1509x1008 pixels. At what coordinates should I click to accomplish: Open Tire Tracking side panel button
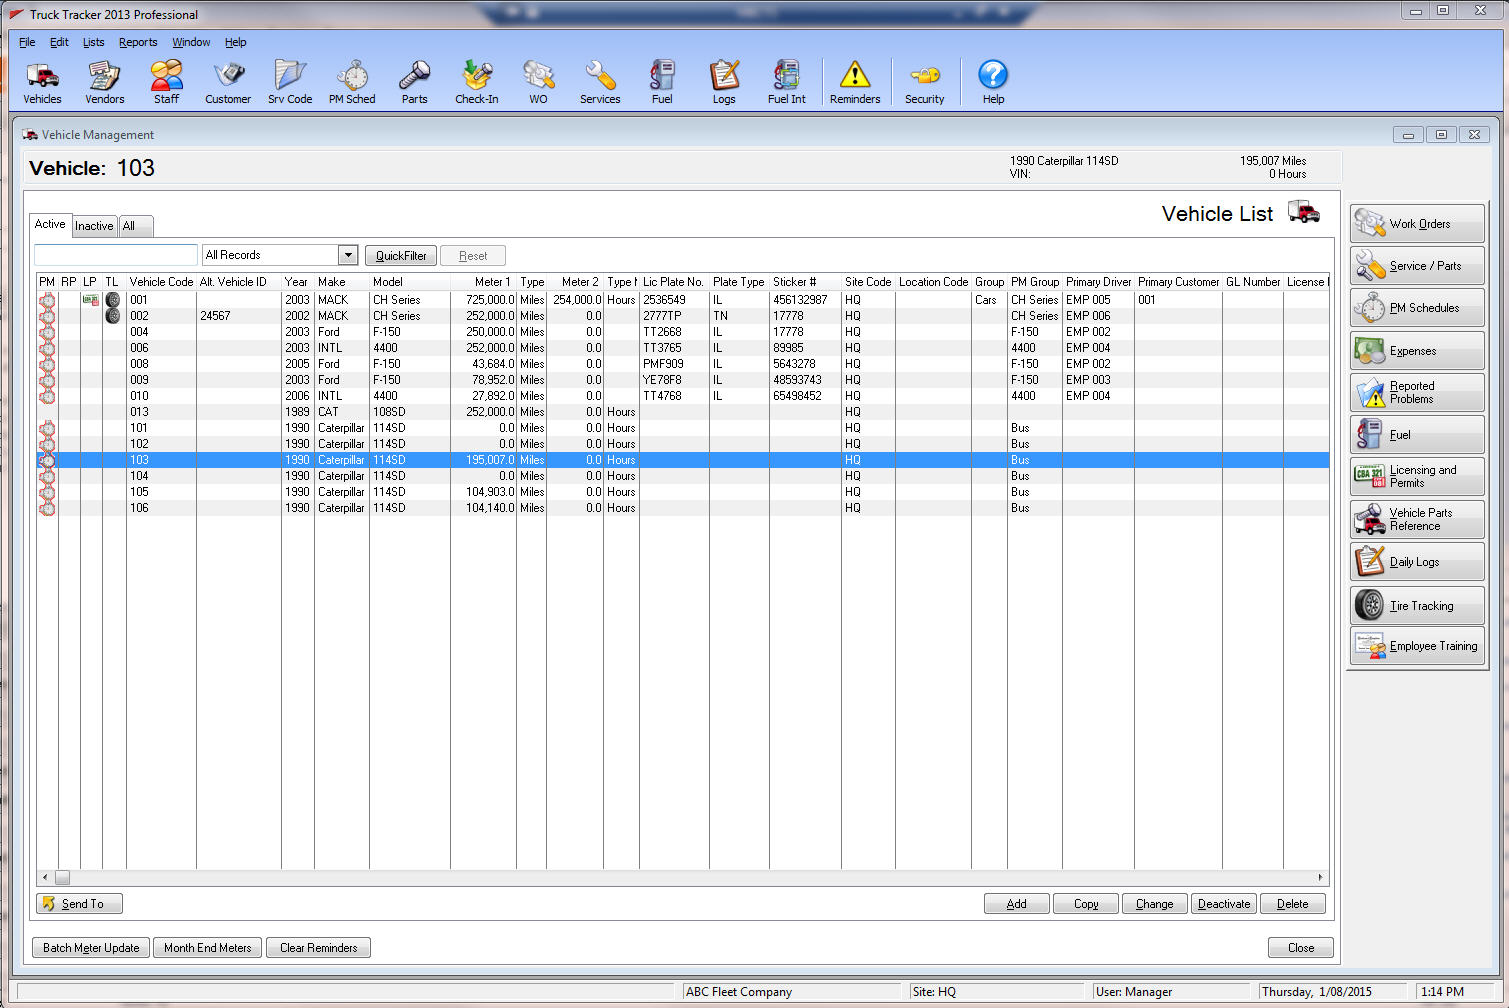tap(1417, 606)
